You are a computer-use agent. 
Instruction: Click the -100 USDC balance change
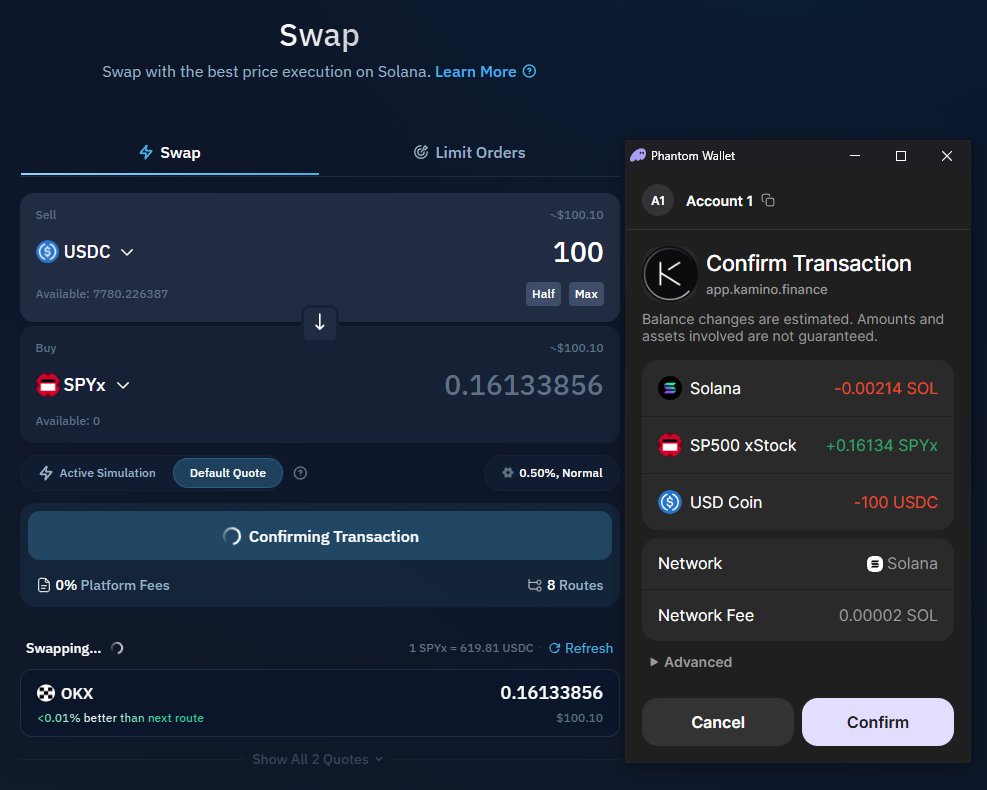tap(896, 502)
